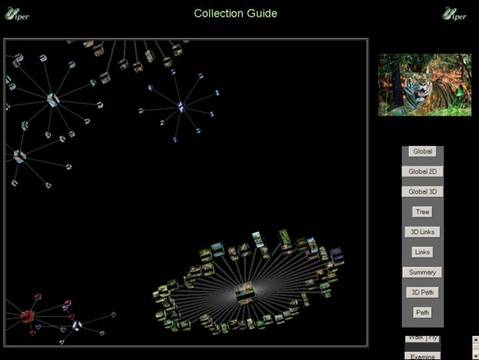Image resolution: width=479 pixels, height=360 pixels.
Task: Activate the 3D Path view
Action: click(422, 292)
